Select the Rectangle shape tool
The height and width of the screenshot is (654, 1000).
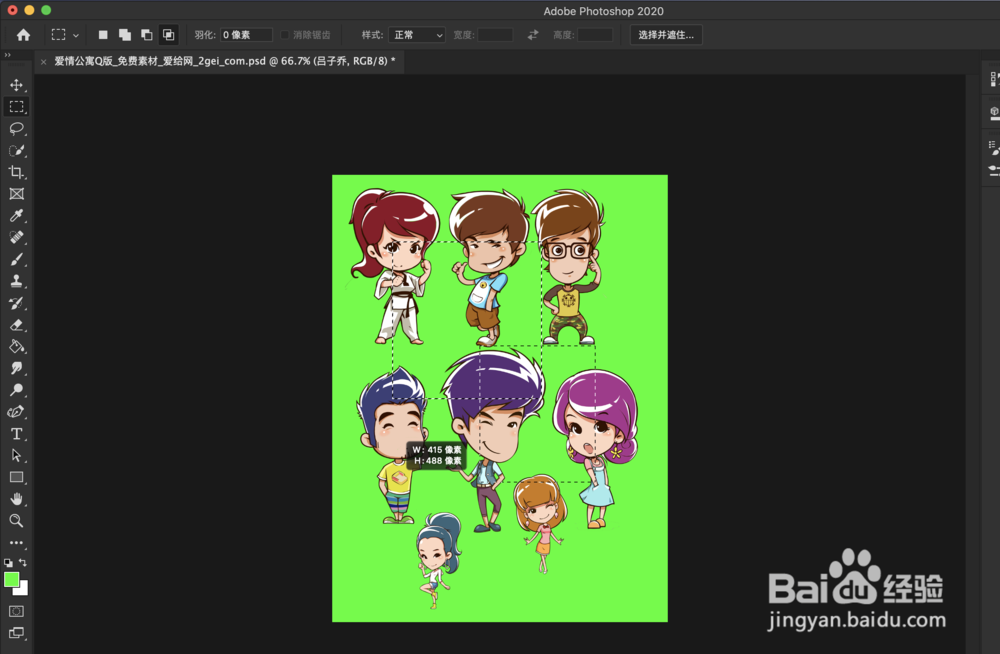tap(17, 477)
